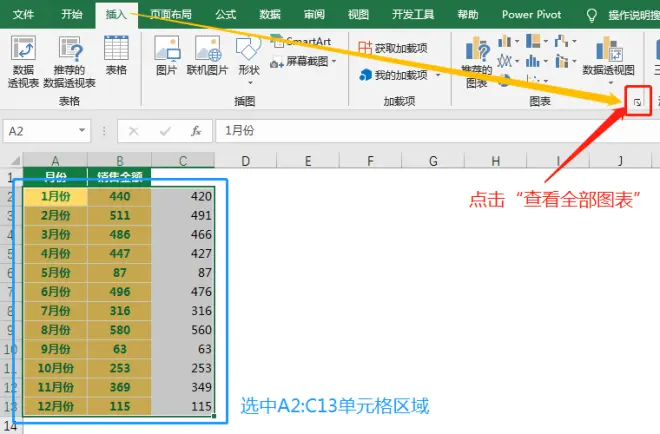Switch to the 视图 View tab
The image size is (660, 434).
pos(358,15)
